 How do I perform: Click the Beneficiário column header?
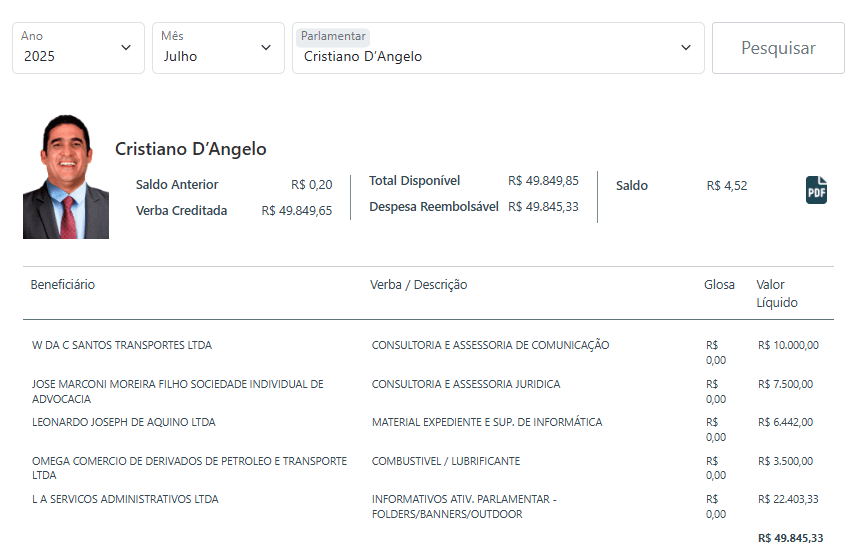point(63,285)
